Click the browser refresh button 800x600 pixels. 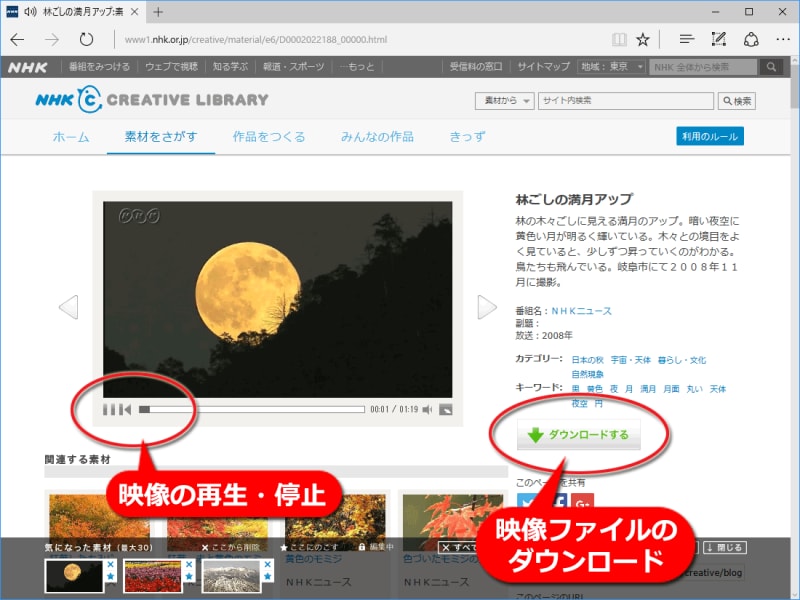coord(87,39)
